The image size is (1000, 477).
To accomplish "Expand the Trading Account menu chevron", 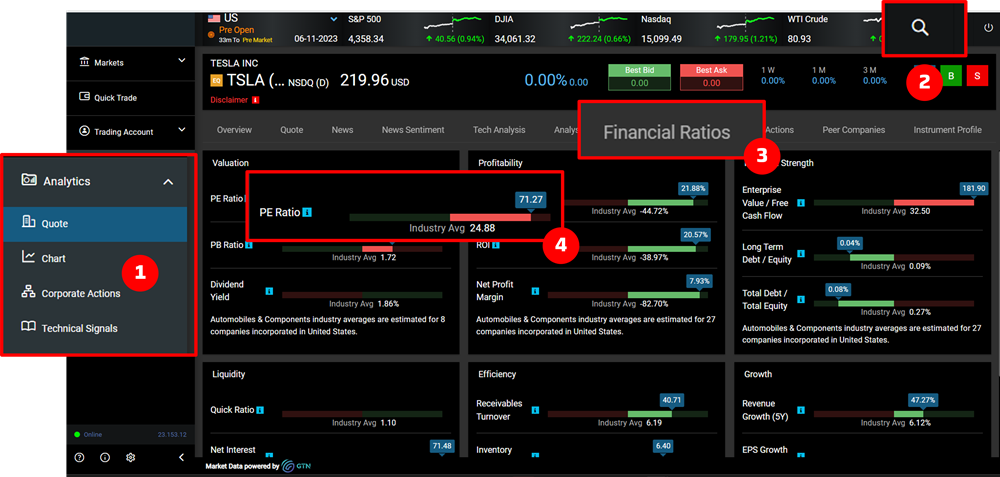I will pyautogui.click(x=181, y=129).
